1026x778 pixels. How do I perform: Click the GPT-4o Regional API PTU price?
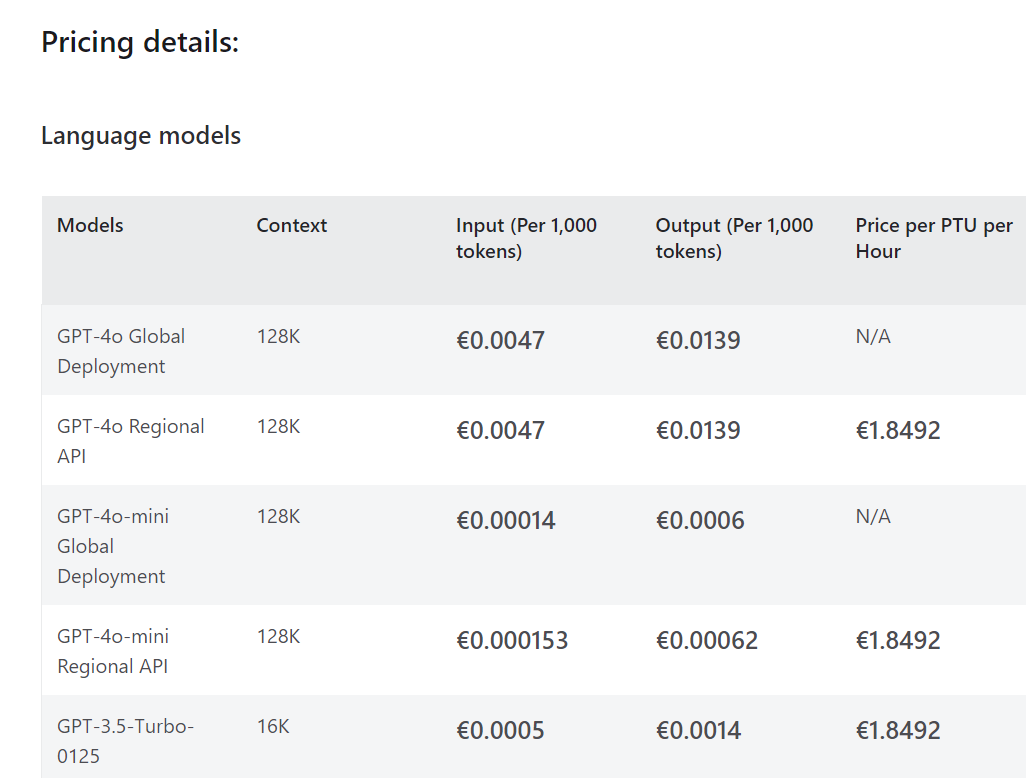[898, 431]
